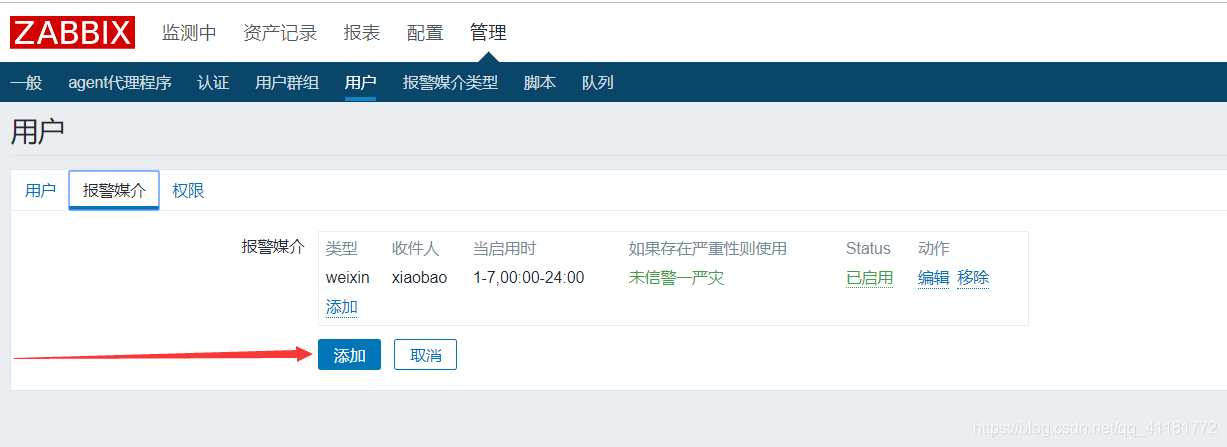Open the 队列 submenu item

coord(598,82)
